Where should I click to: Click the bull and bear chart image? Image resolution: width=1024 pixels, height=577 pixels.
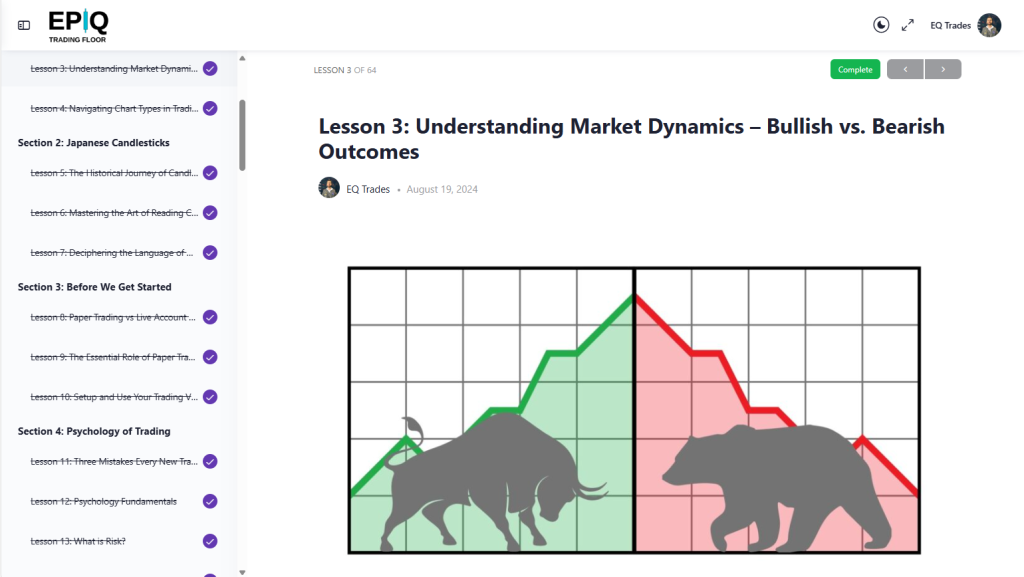pyautogui.click(x=634, y=411)
